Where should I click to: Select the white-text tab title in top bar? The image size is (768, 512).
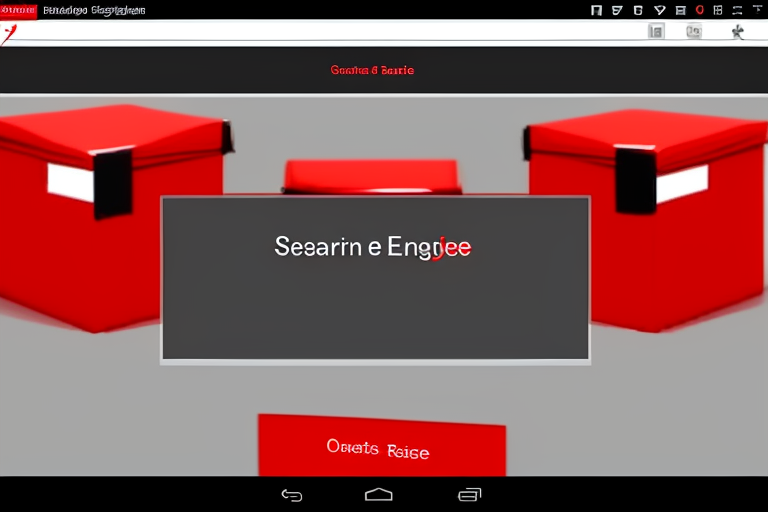pos(95,10)
